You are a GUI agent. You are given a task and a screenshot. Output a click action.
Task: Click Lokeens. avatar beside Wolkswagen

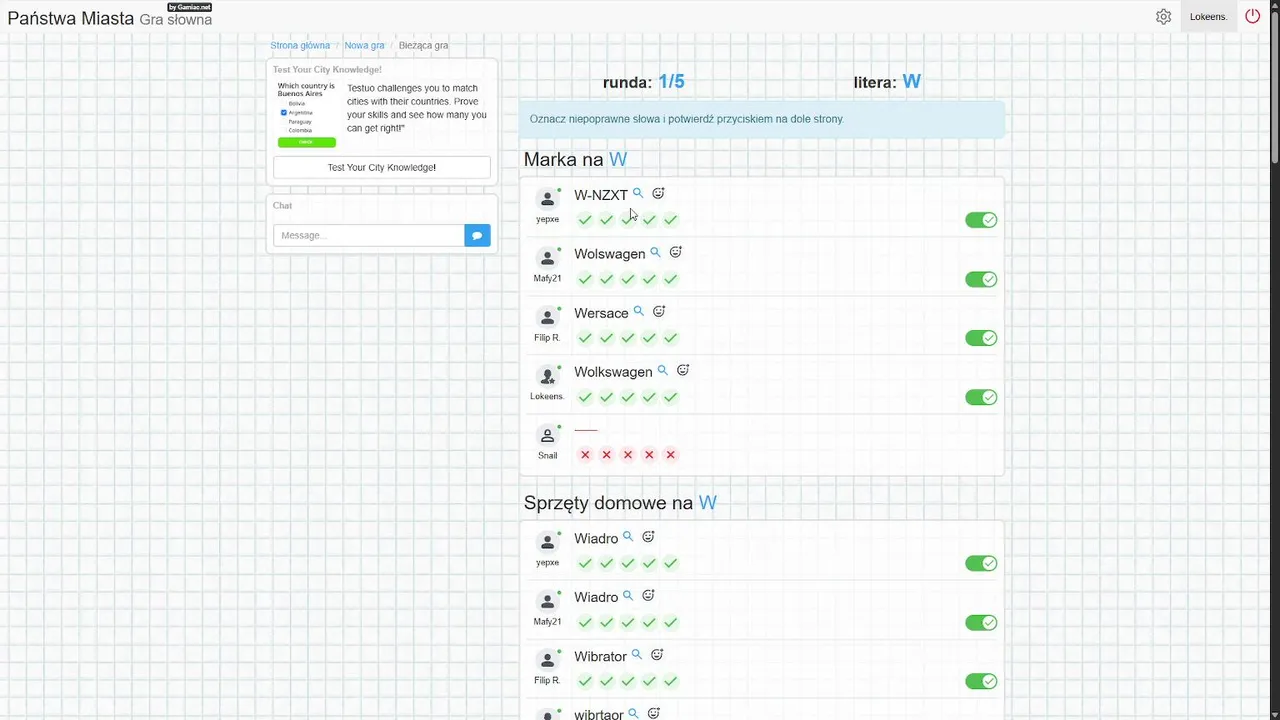[x=547, y=376]
